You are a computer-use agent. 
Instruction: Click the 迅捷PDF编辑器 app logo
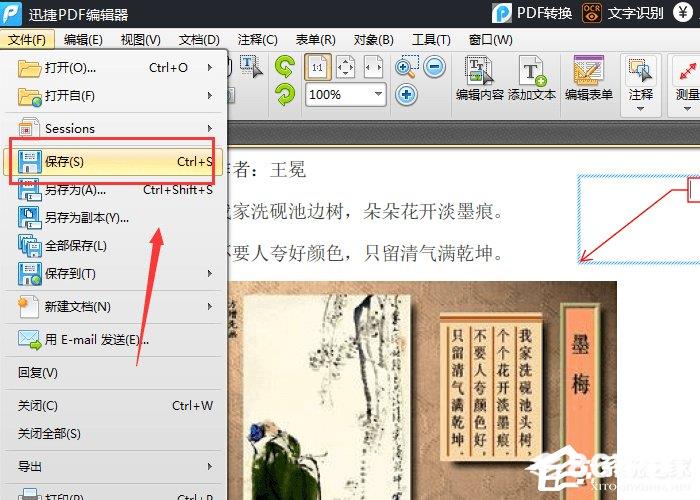[x=11, y=14]
